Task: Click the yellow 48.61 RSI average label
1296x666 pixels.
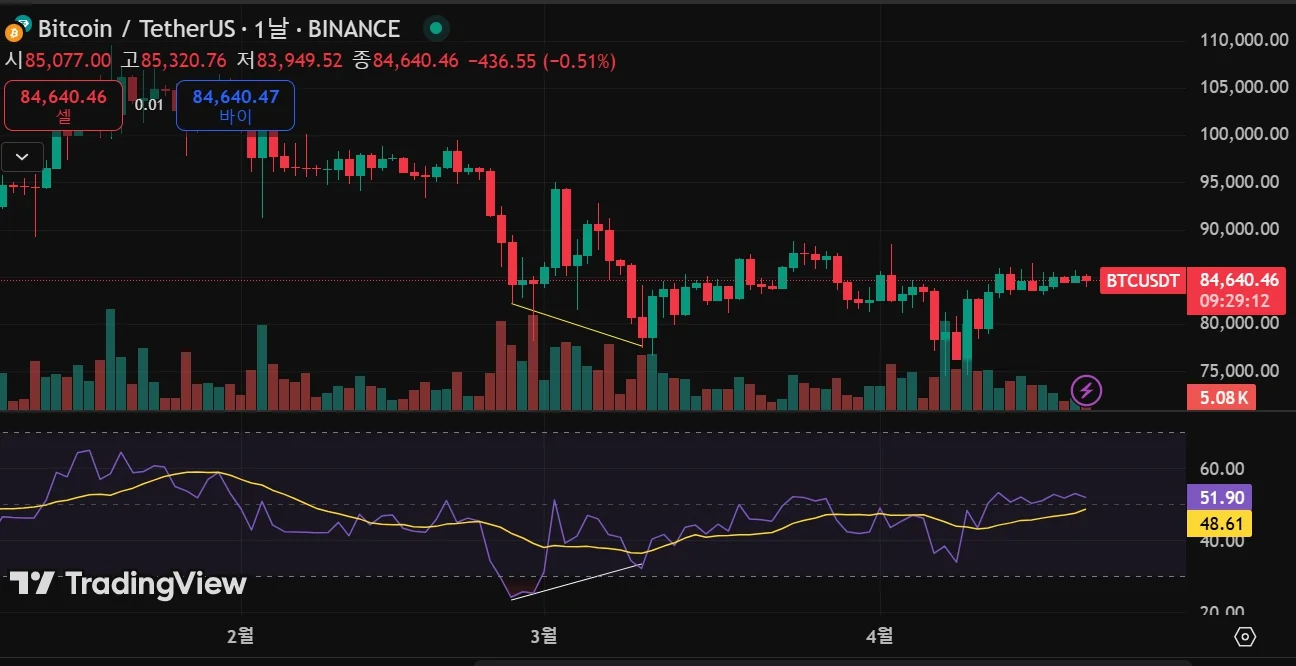Action: (x=1225, y=523)
